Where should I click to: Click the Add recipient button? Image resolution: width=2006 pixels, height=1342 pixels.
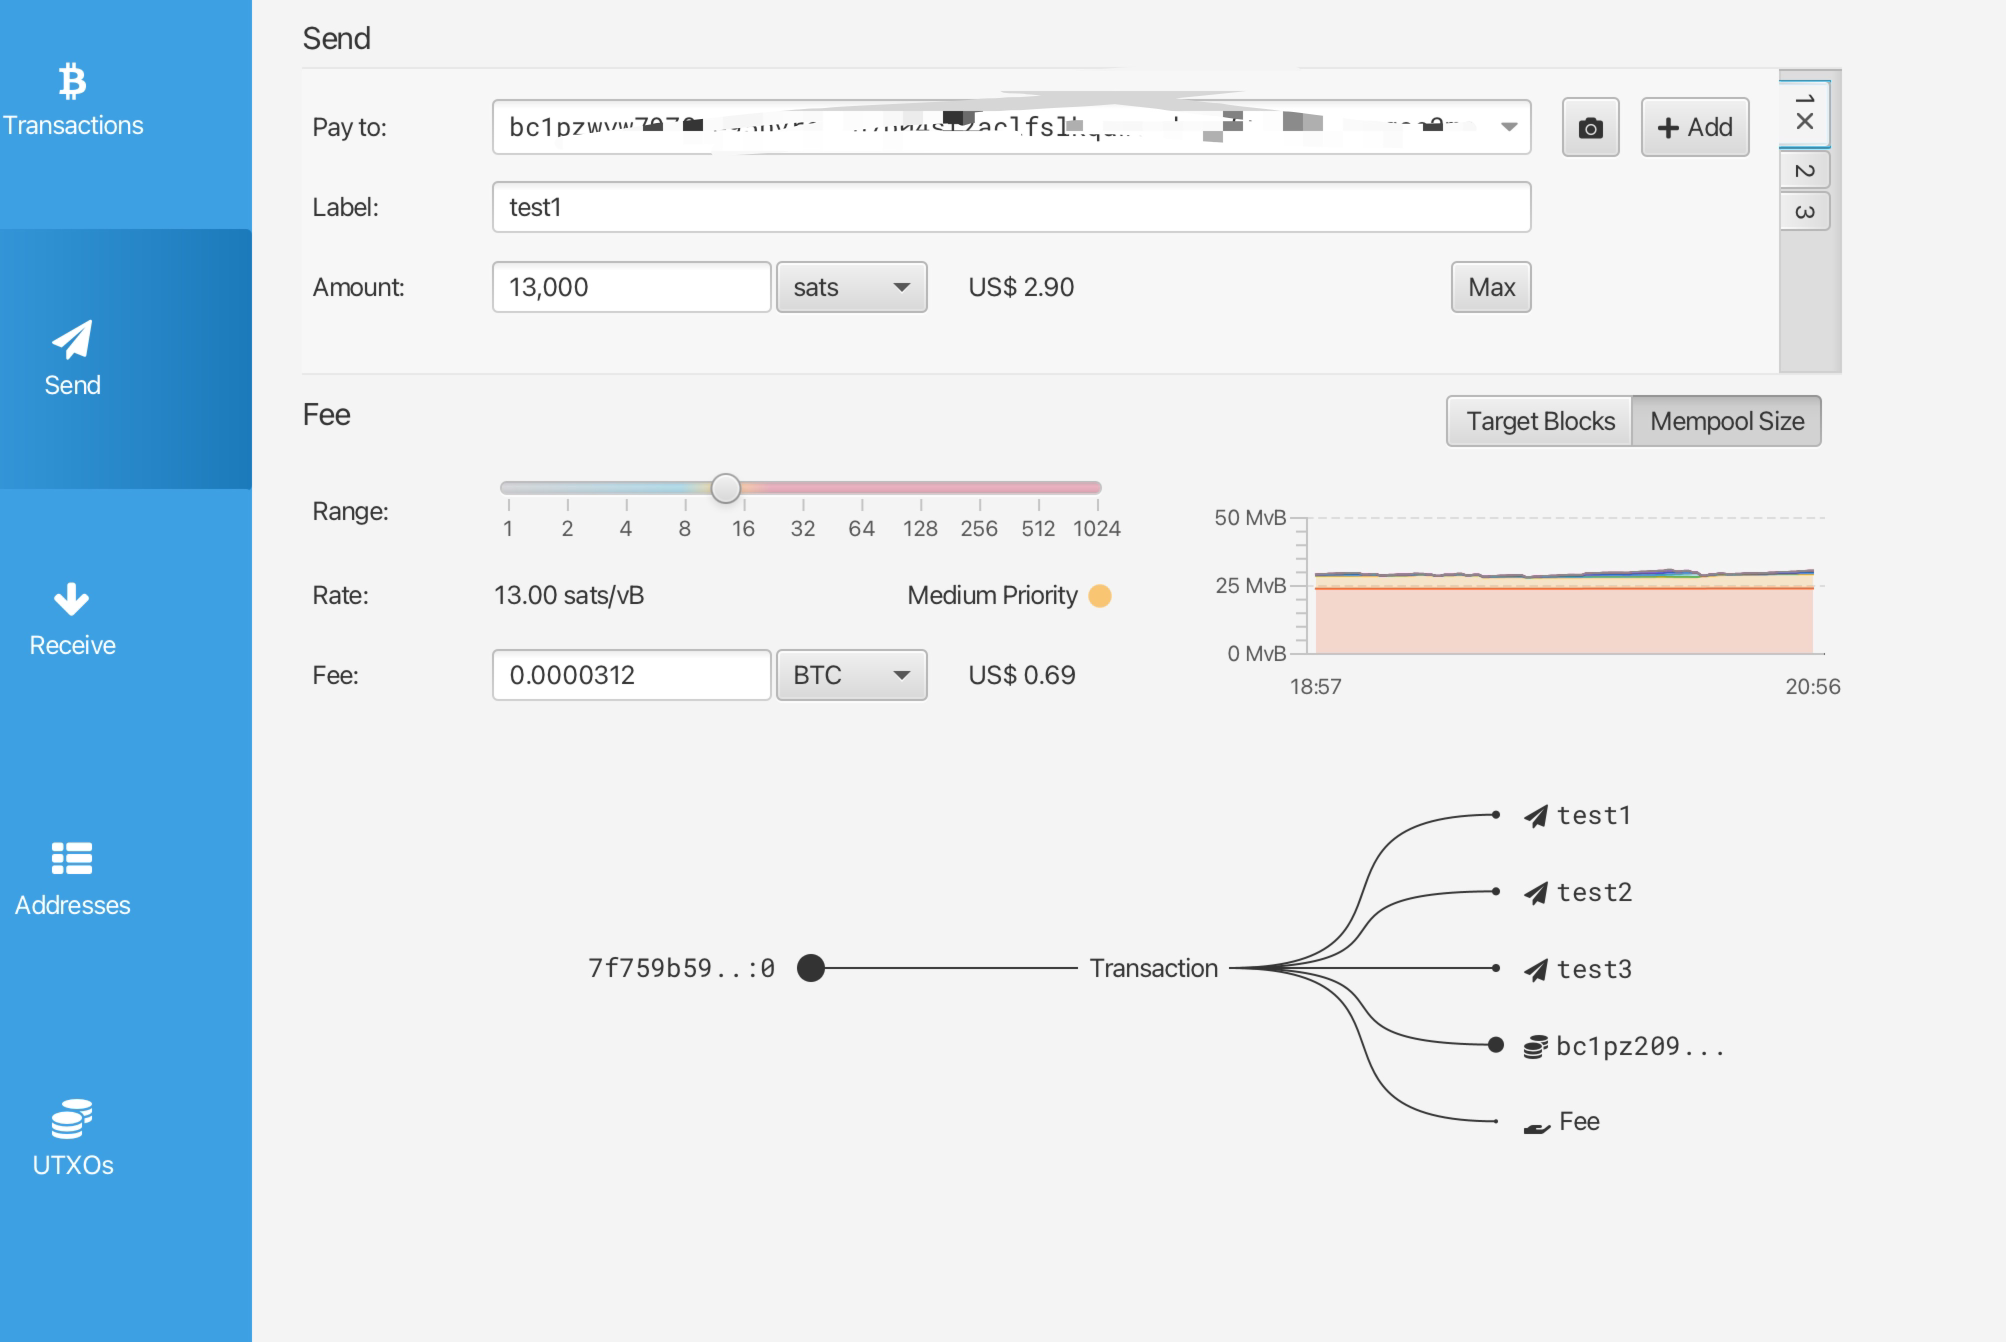point(1694,128)
